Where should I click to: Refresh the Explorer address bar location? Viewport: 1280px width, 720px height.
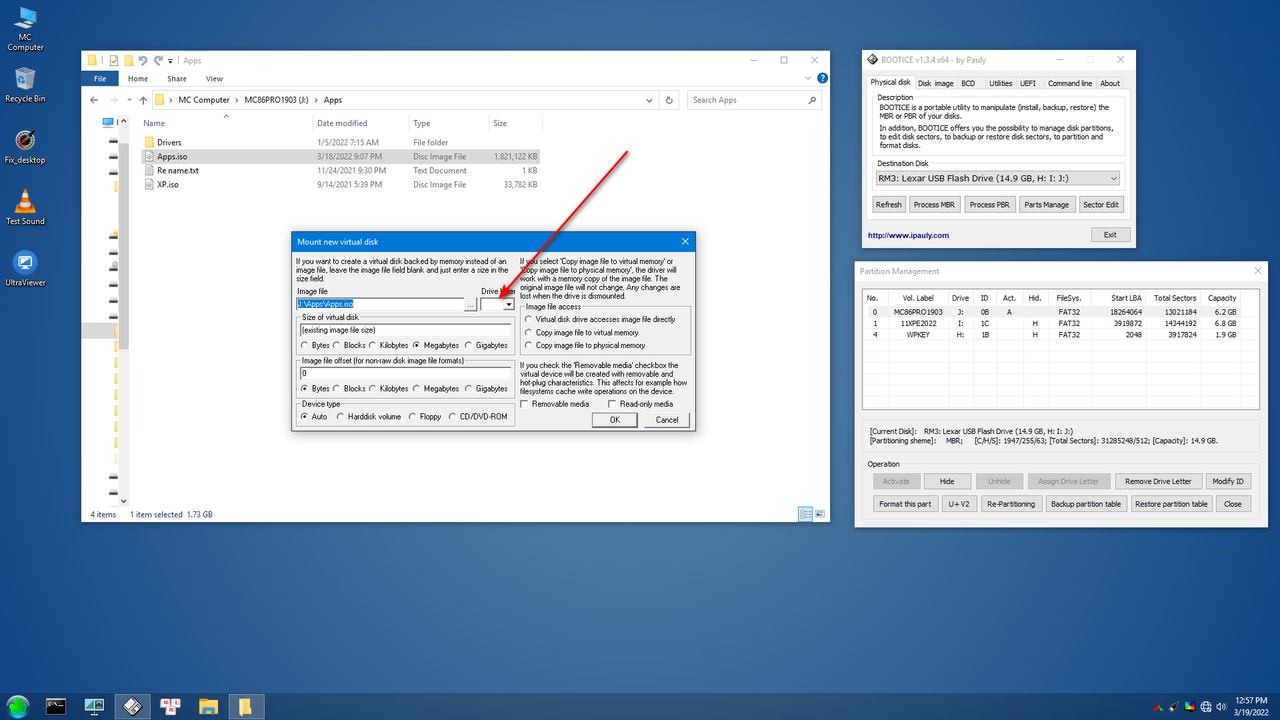tap(669, 100)
